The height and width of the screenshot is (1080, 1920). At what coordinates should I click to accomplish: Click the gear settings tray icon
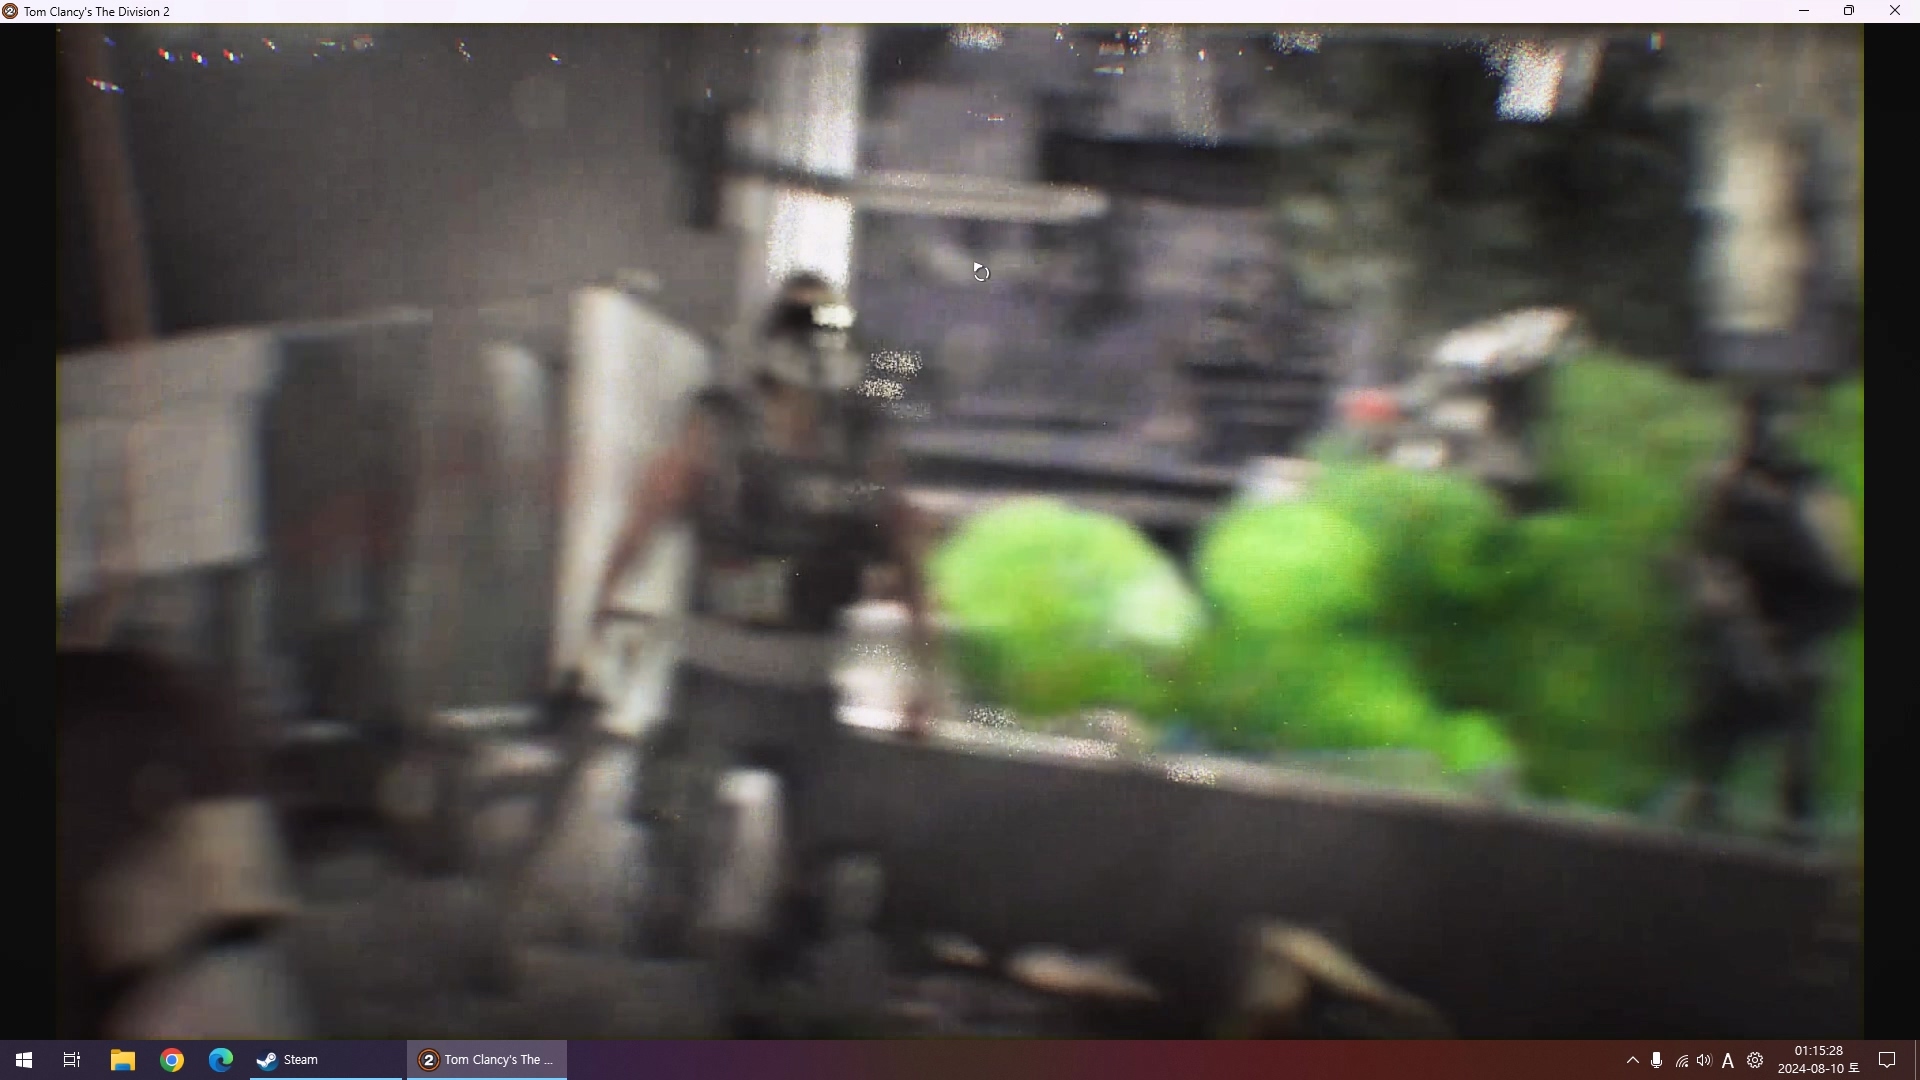[x=1755, y=1060]
